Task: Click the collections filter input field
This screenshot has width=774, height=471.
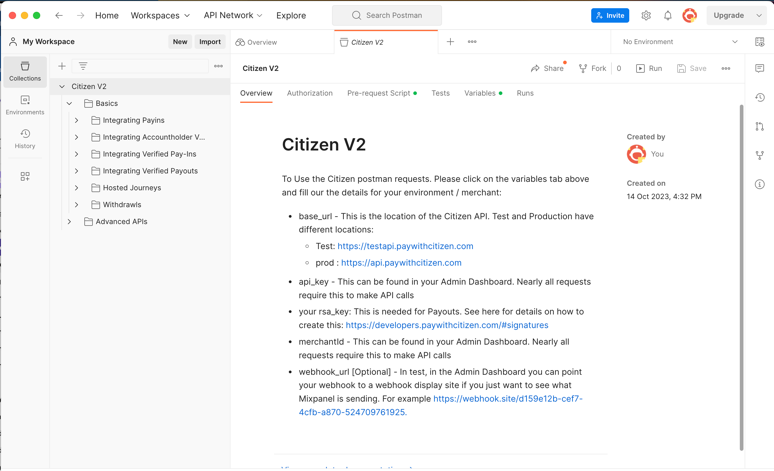Action: [x=140, y=66]
